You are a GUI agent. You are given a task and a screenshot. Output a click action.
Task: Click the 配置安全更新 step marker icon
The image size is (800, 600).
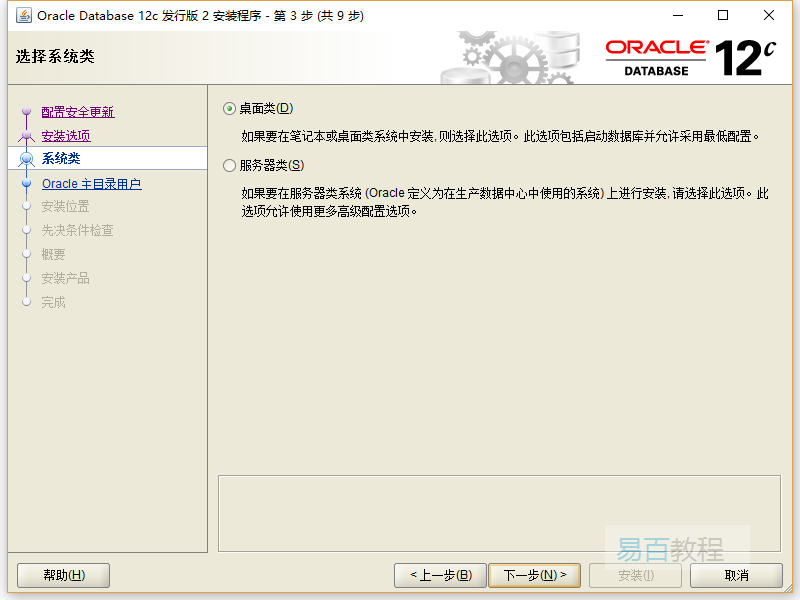(27, 113)
